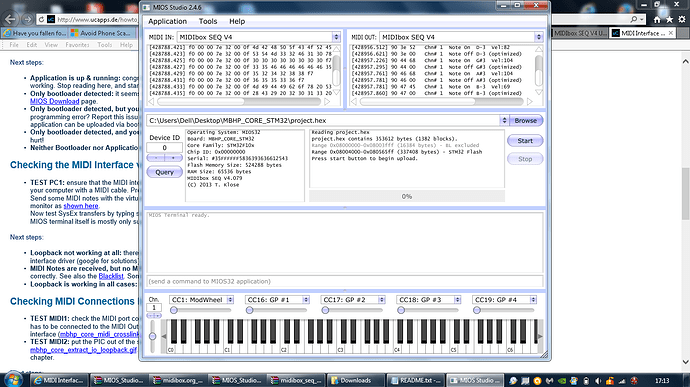The width and height of the screenshot is (690, 387).
Task: Click the CC19 GP #4 slider handle
Action: point(477,310)
